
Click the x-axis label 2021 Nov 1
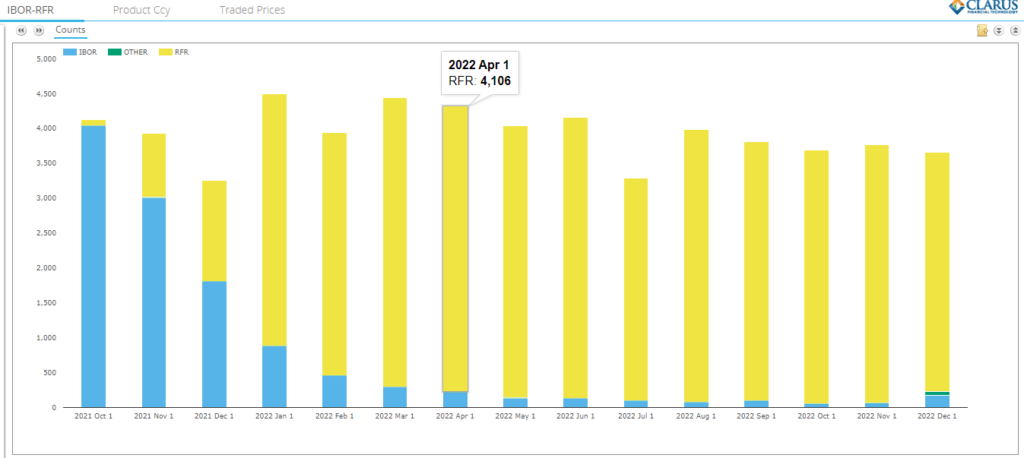click(x=153, y=416)
